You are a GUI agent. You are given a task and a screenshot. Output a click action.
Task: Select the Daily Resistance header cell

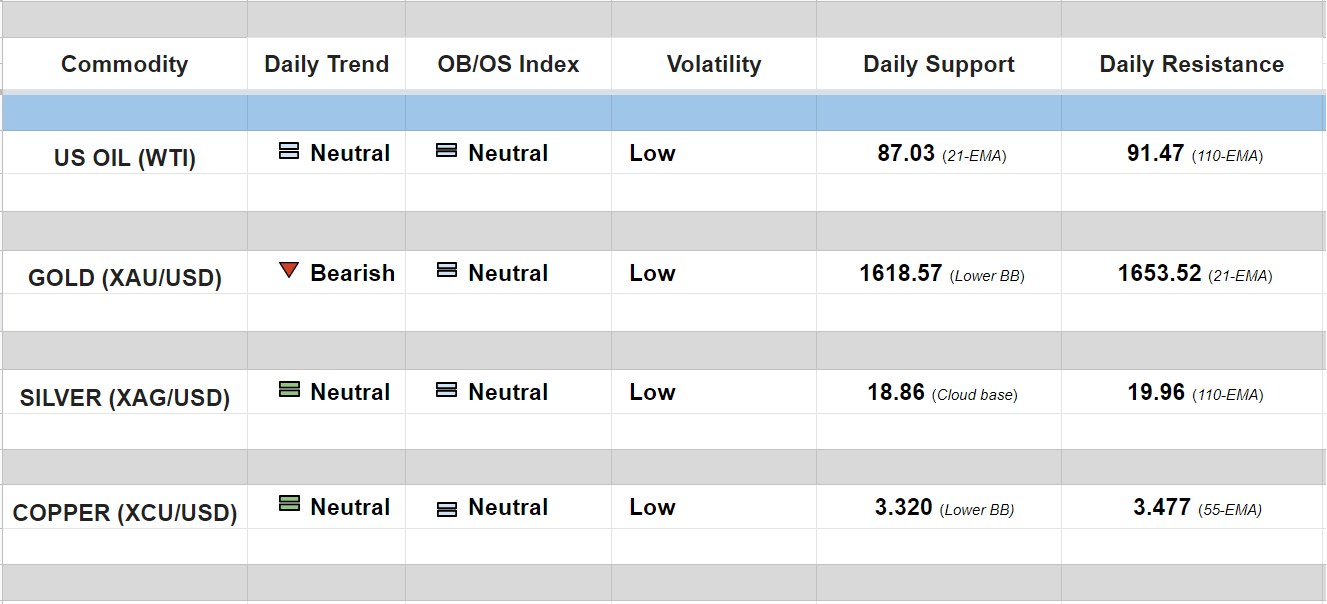(1192, 65)
